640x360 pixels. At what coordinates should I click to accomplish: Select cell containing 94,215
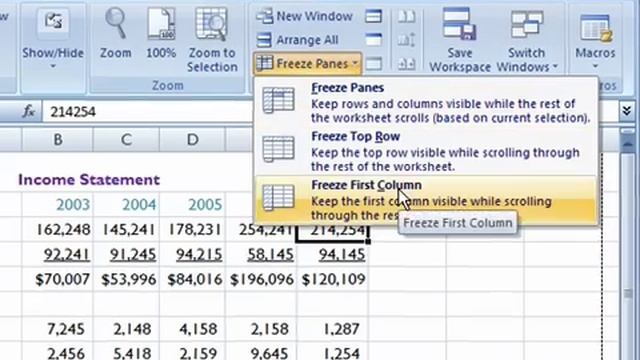click(x=192, y=254)
